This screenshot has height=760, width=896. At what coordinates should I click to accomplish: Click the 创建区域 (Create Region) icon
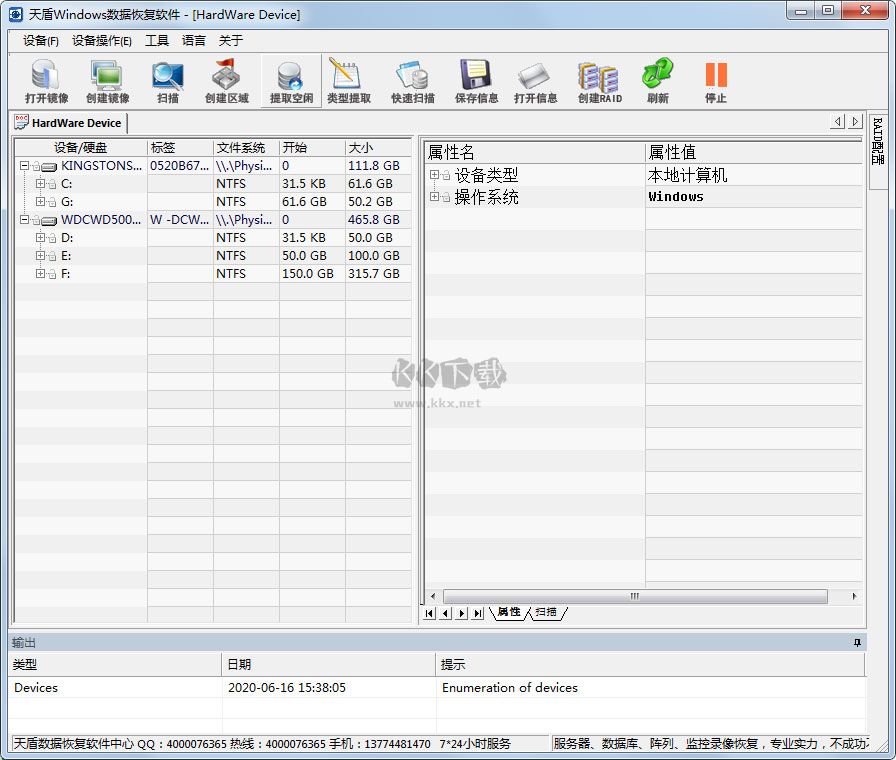227,78
